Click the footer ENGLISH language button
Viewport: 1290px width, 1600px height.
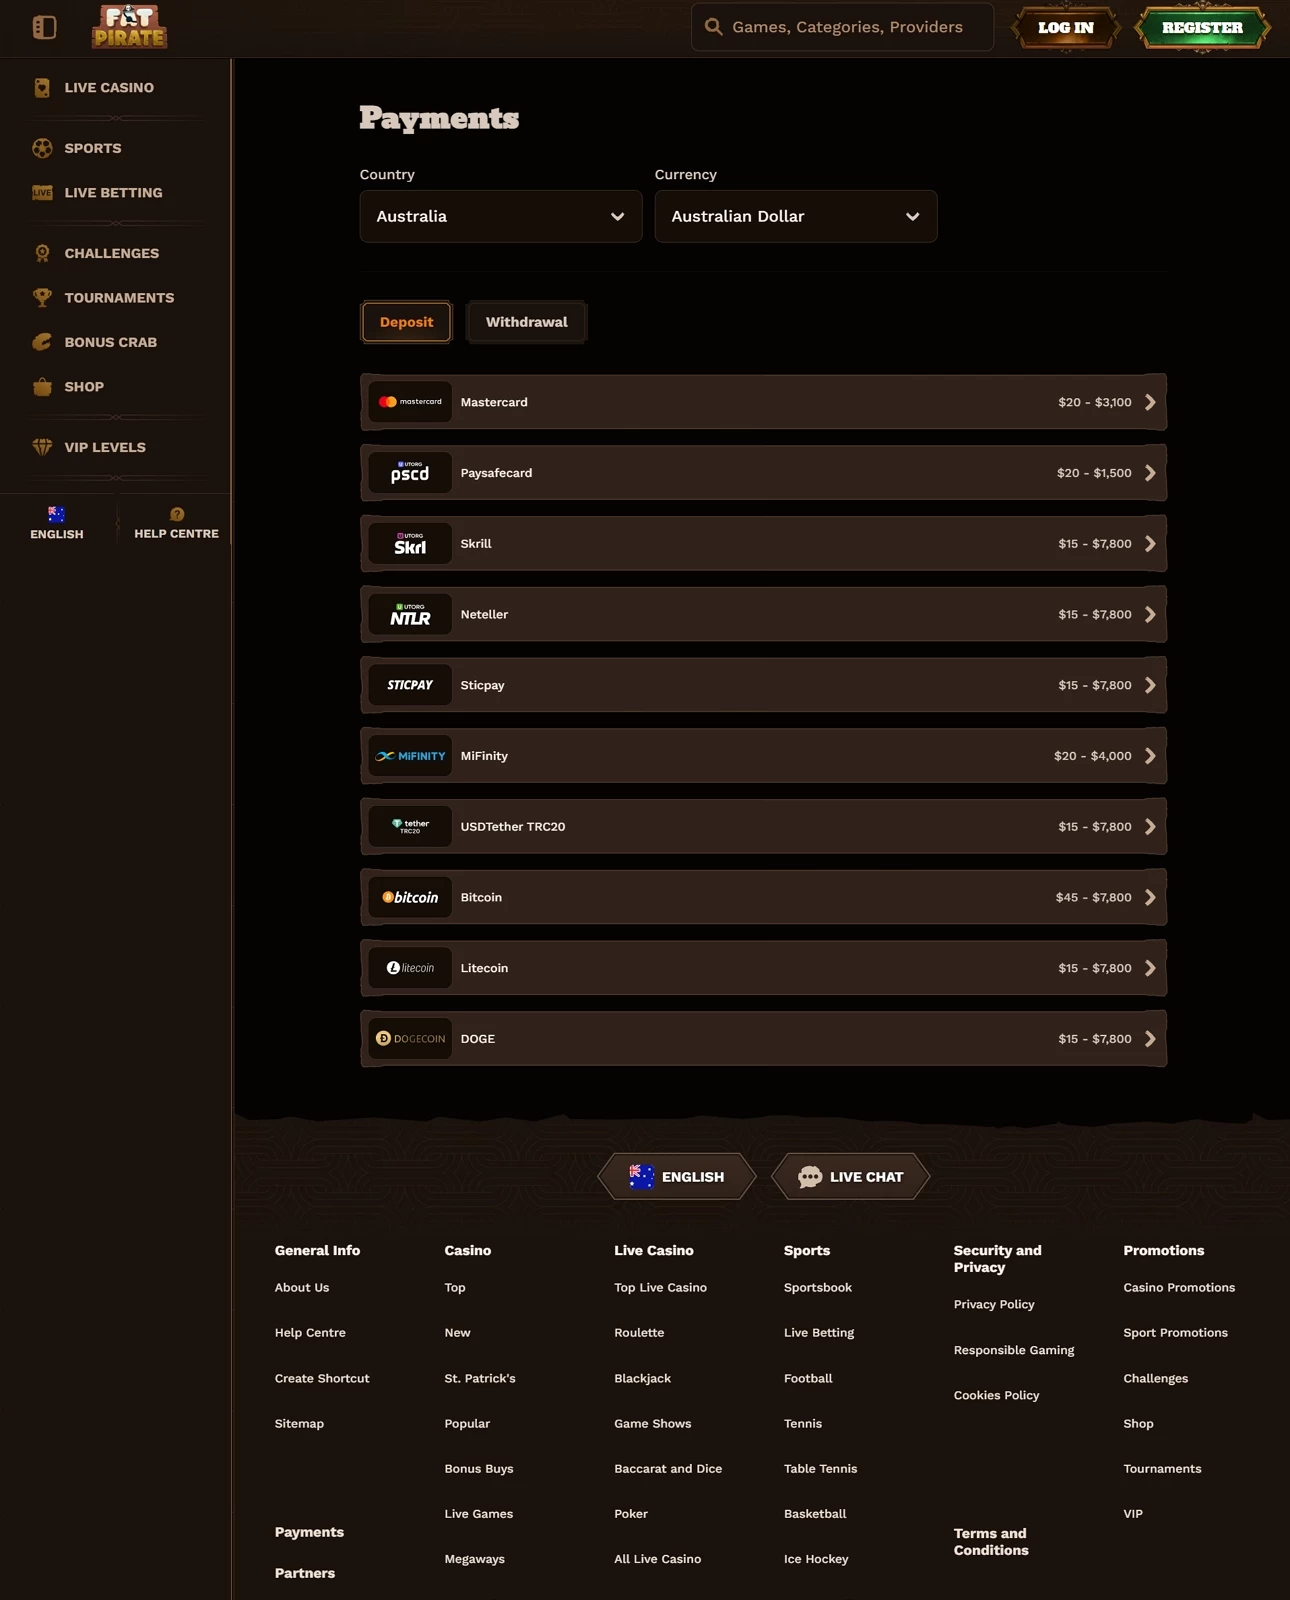677,1177
